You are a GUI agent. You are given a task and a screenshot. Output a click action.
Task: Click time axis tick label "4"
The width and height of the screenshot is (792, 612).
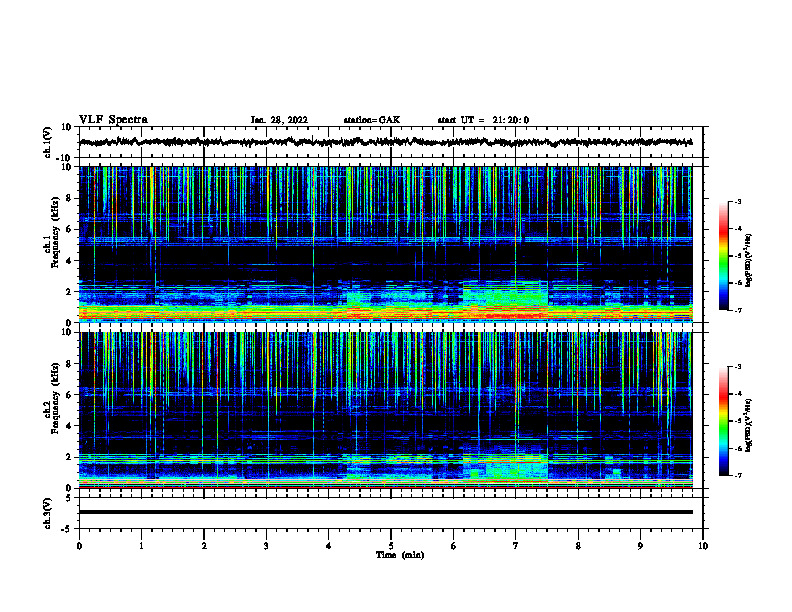329,546
